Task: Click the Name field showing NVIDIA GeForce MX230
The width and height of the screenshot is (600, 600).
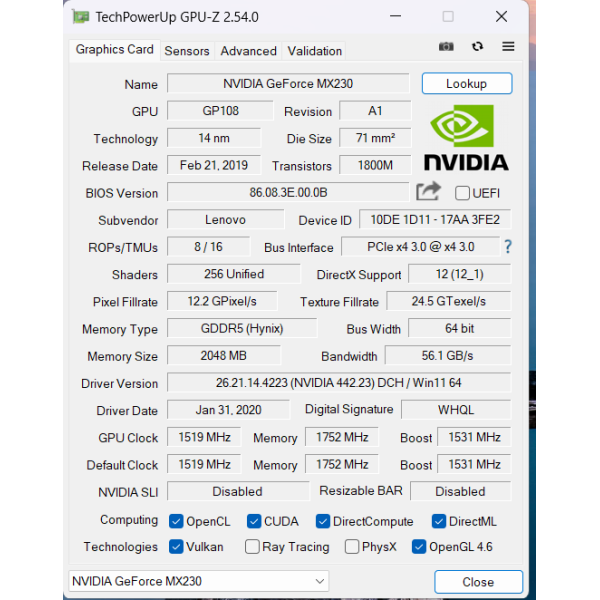Action: coord(288,83)
